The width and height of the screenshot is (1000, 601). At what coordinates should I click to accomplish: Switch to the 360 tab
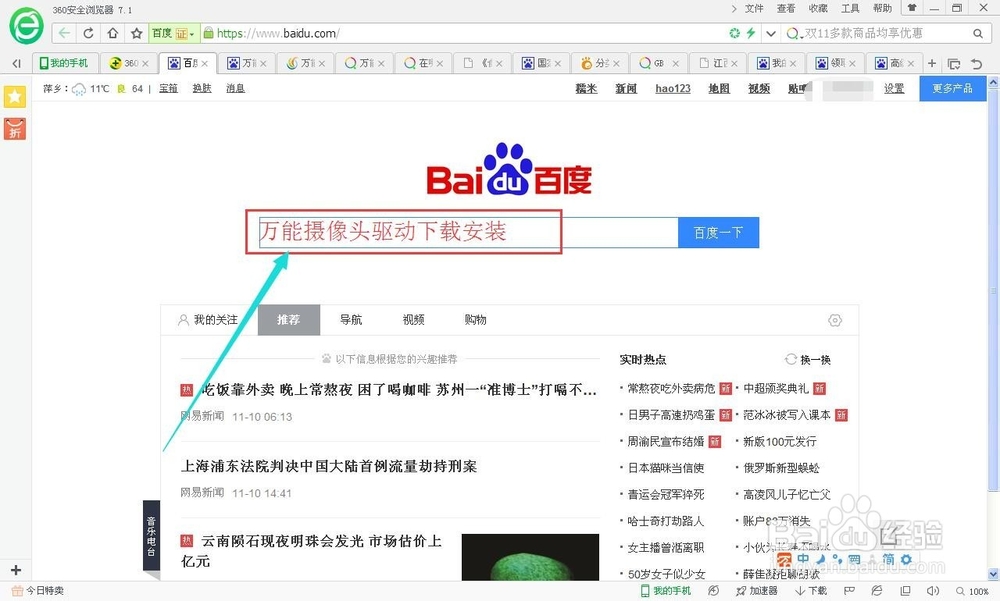pyautogui.click(x=124, y=63)
